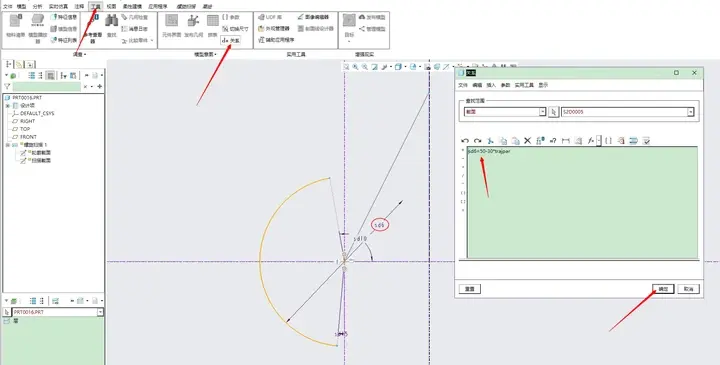Viewport: 720px width, 365px height.
Task: Click the OK button in Relations dialog
Action: 663,289
